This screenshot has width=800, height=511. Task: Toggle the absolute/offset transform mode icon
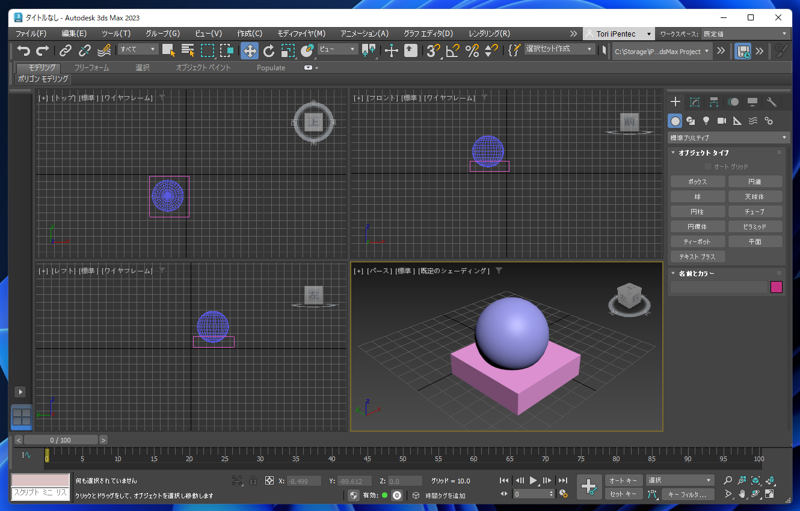click(269, 480)
